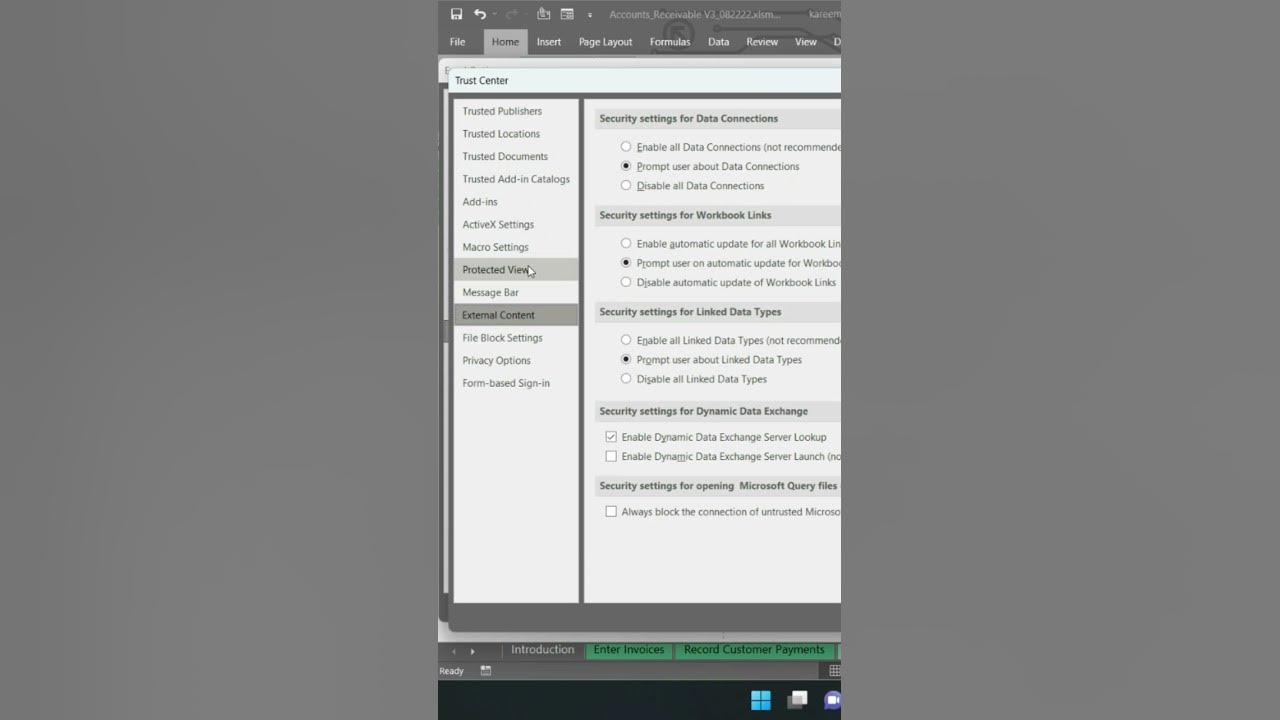Viewport: 1280px width, 720px height.
Task: Select ActiveX Settings category
Action: (516, 225)
